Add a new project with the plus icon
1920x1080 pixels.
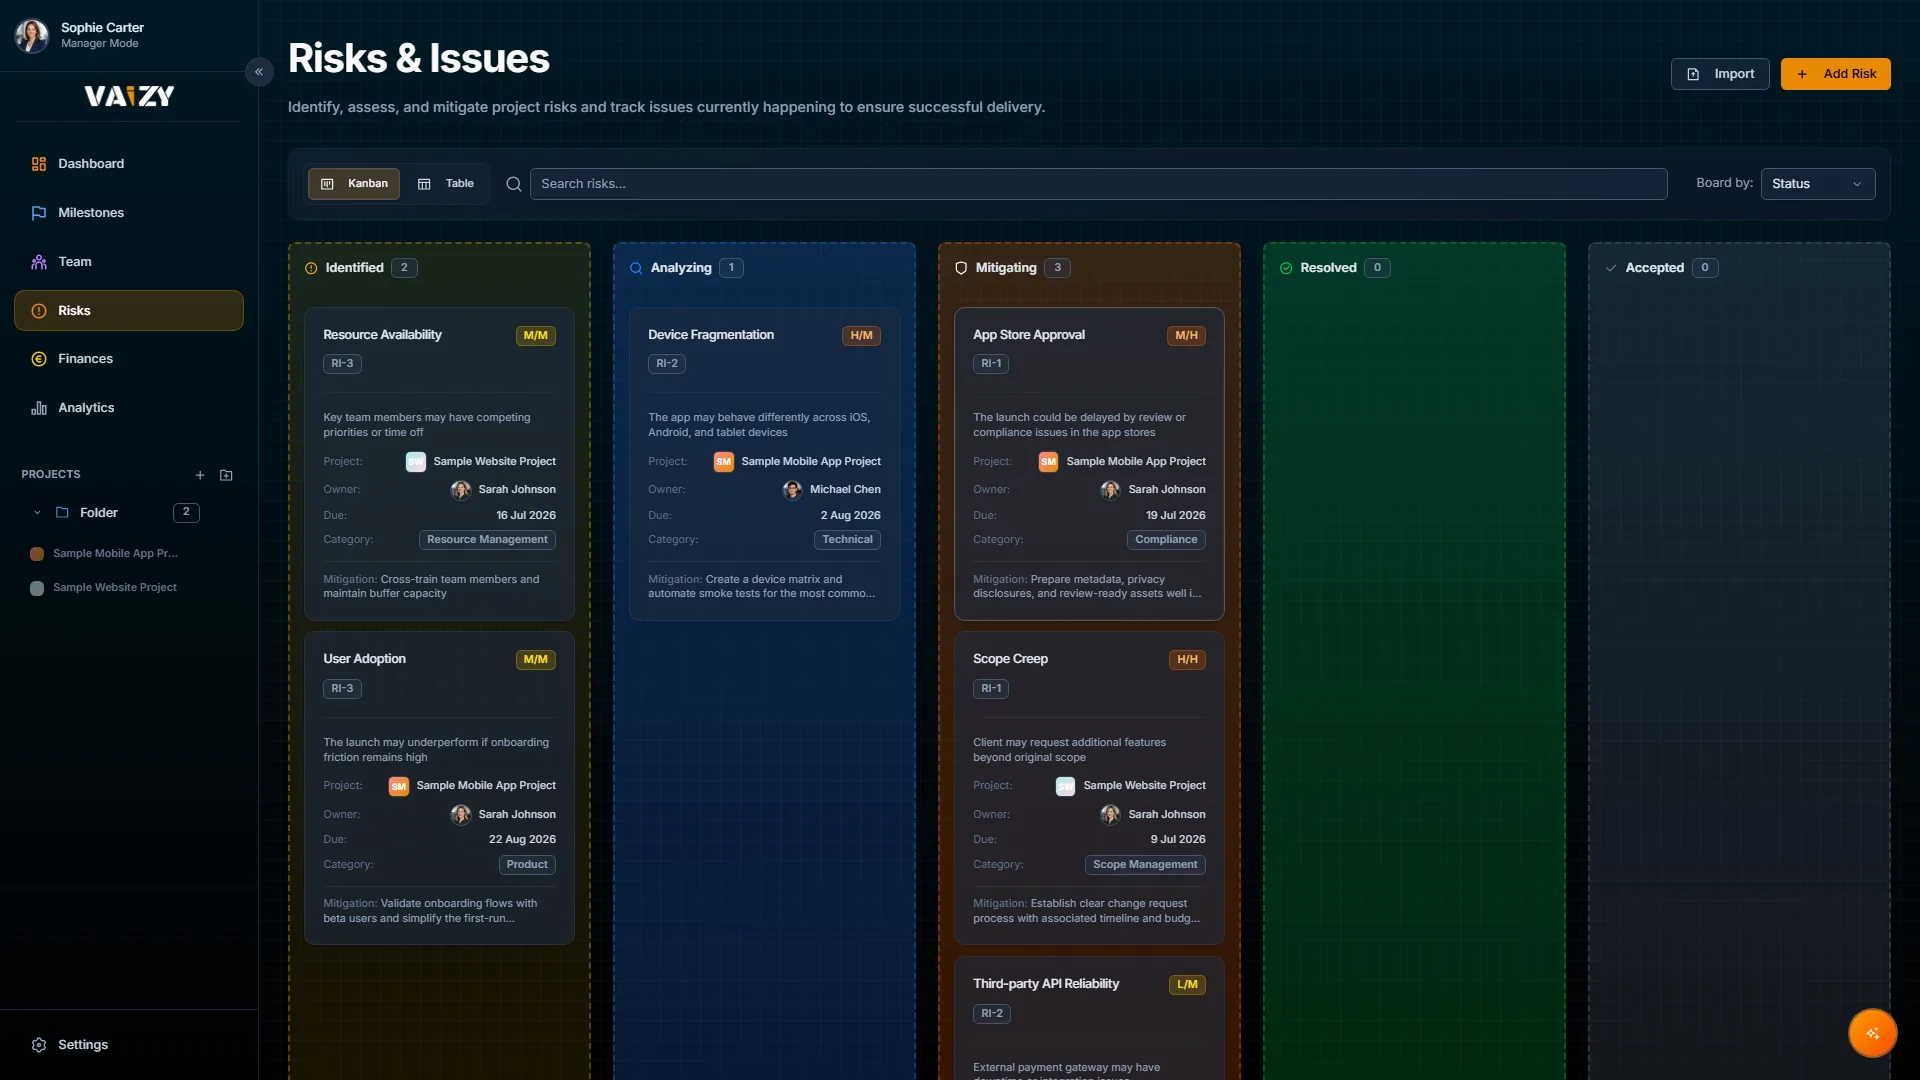(x=200, y=476)
